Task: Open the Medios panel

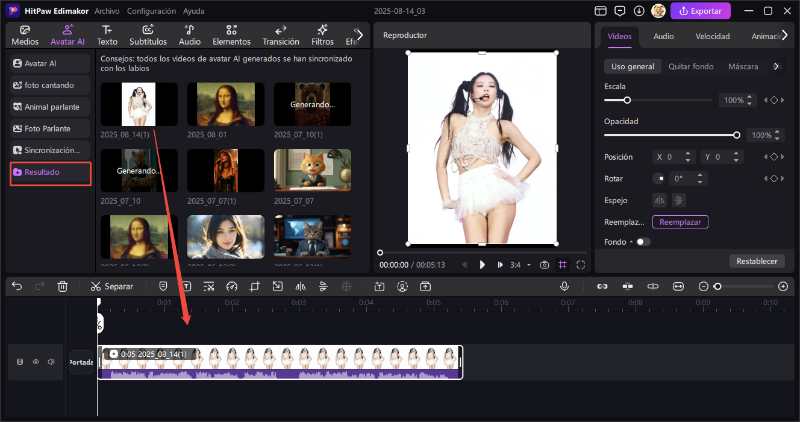Action: (x=25, y=36)
